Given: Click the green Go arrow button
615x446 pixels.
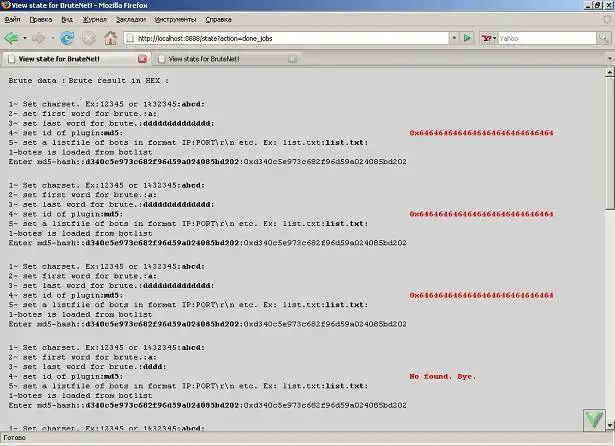Looking at the screenshot, I should click(x=467, y=38).
